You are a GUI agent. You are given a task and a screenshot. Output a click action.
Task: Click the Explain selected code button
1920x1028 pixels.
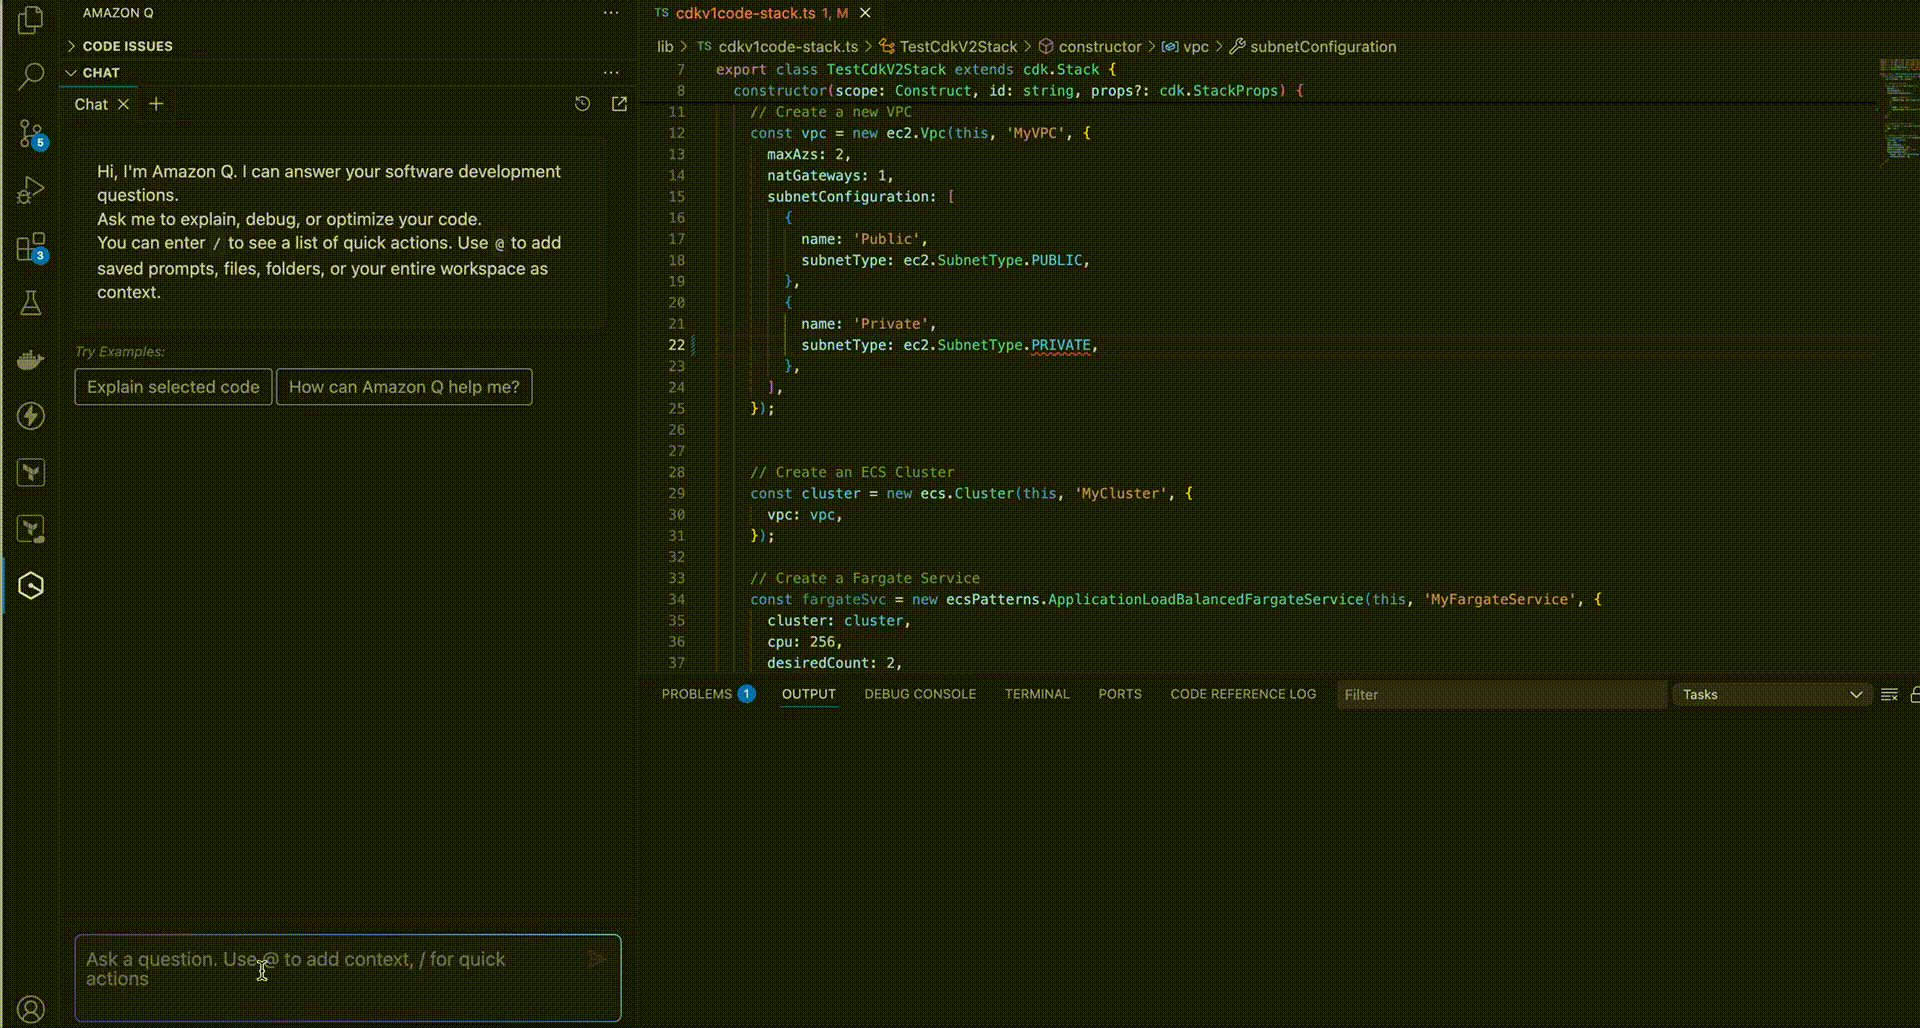point(173,387)
